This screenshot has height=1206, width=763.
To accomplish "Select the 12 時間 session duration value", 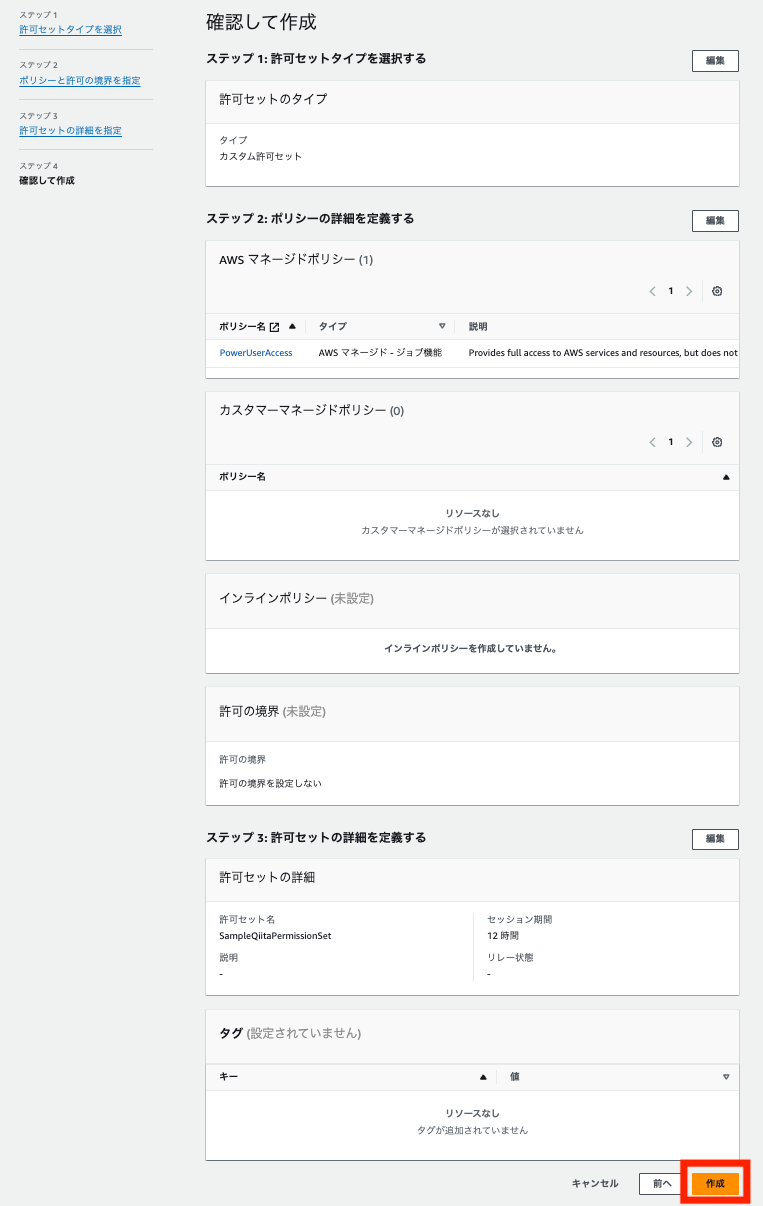I will point(502,936).
